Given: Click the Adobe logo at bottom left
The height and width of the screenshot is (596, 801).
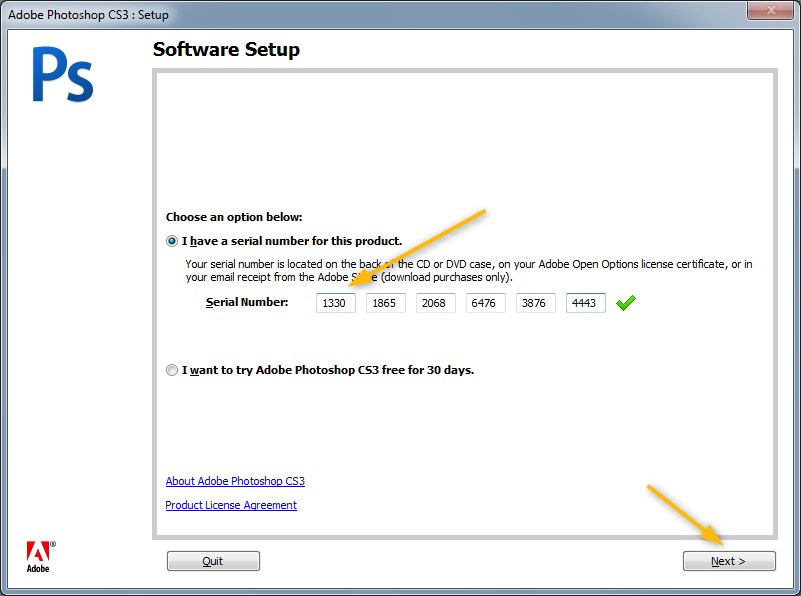Looking at the screenshot, I should point(39,553).
